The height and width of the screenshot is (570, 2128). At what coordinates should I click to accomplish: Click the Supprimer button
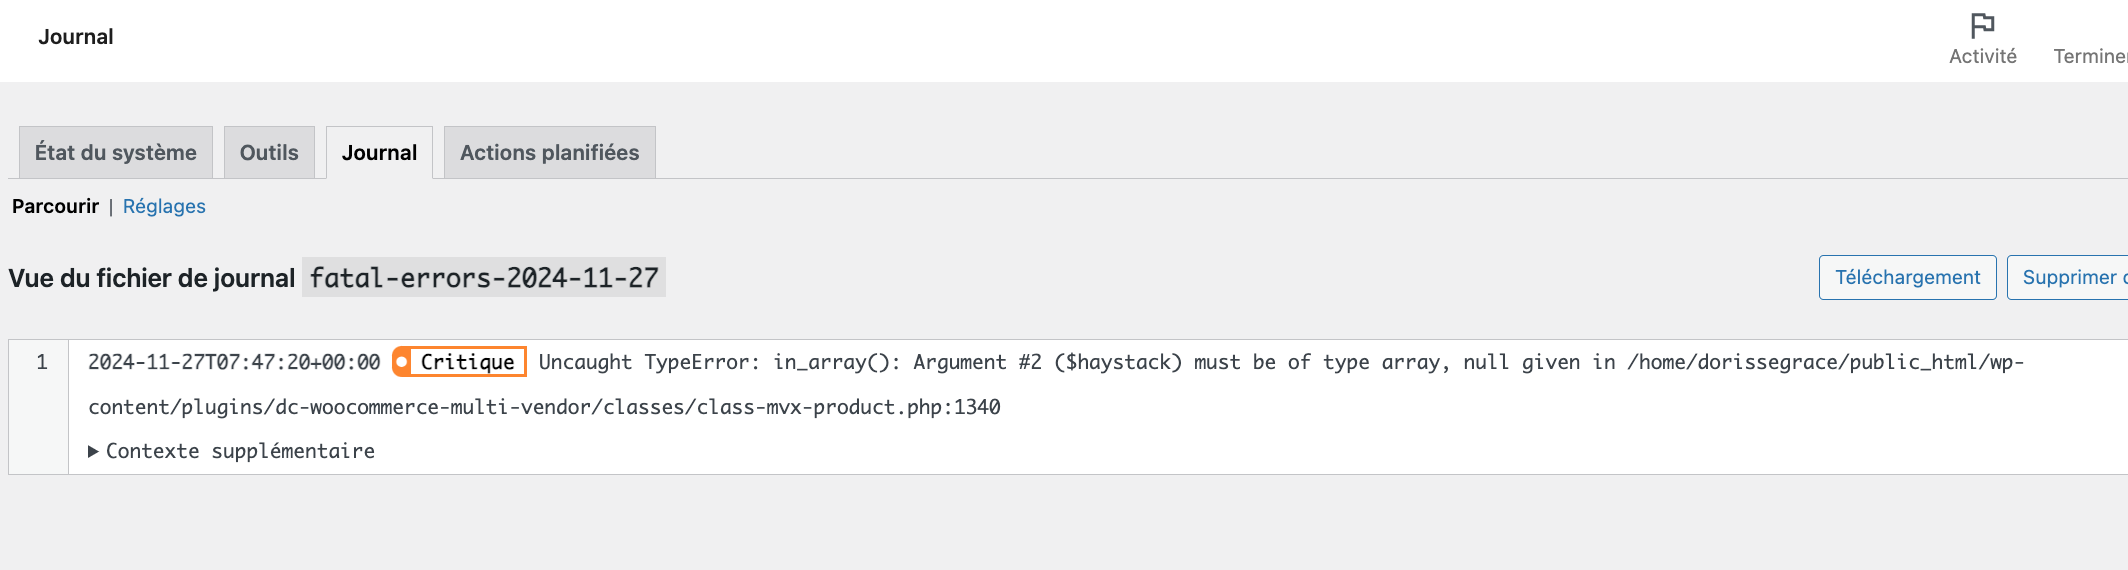tap(2067, 277)
